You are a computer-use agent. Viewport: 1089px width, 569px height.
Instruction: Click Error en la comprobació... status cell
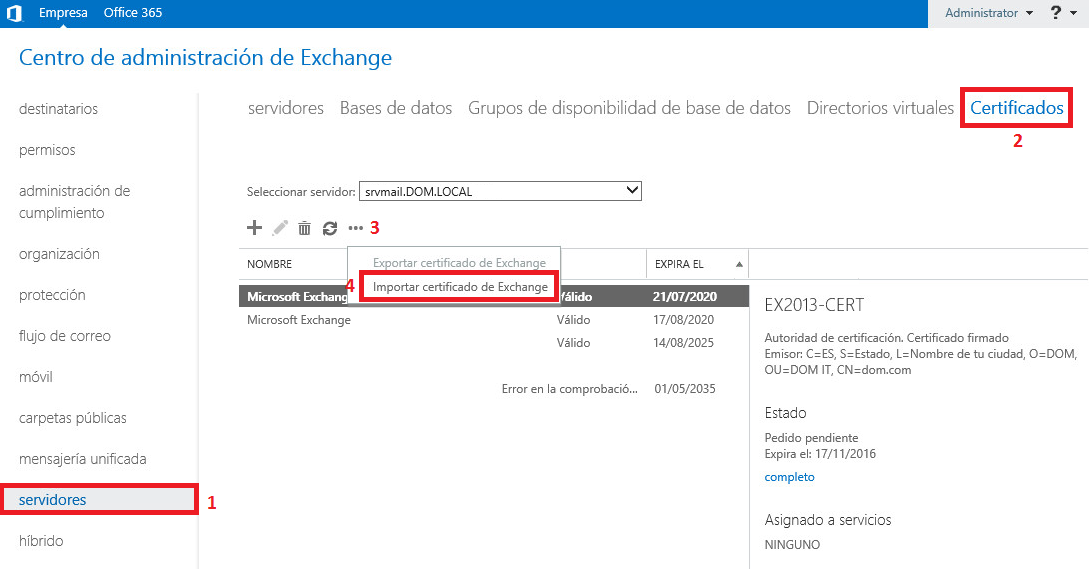pos(570,389)
